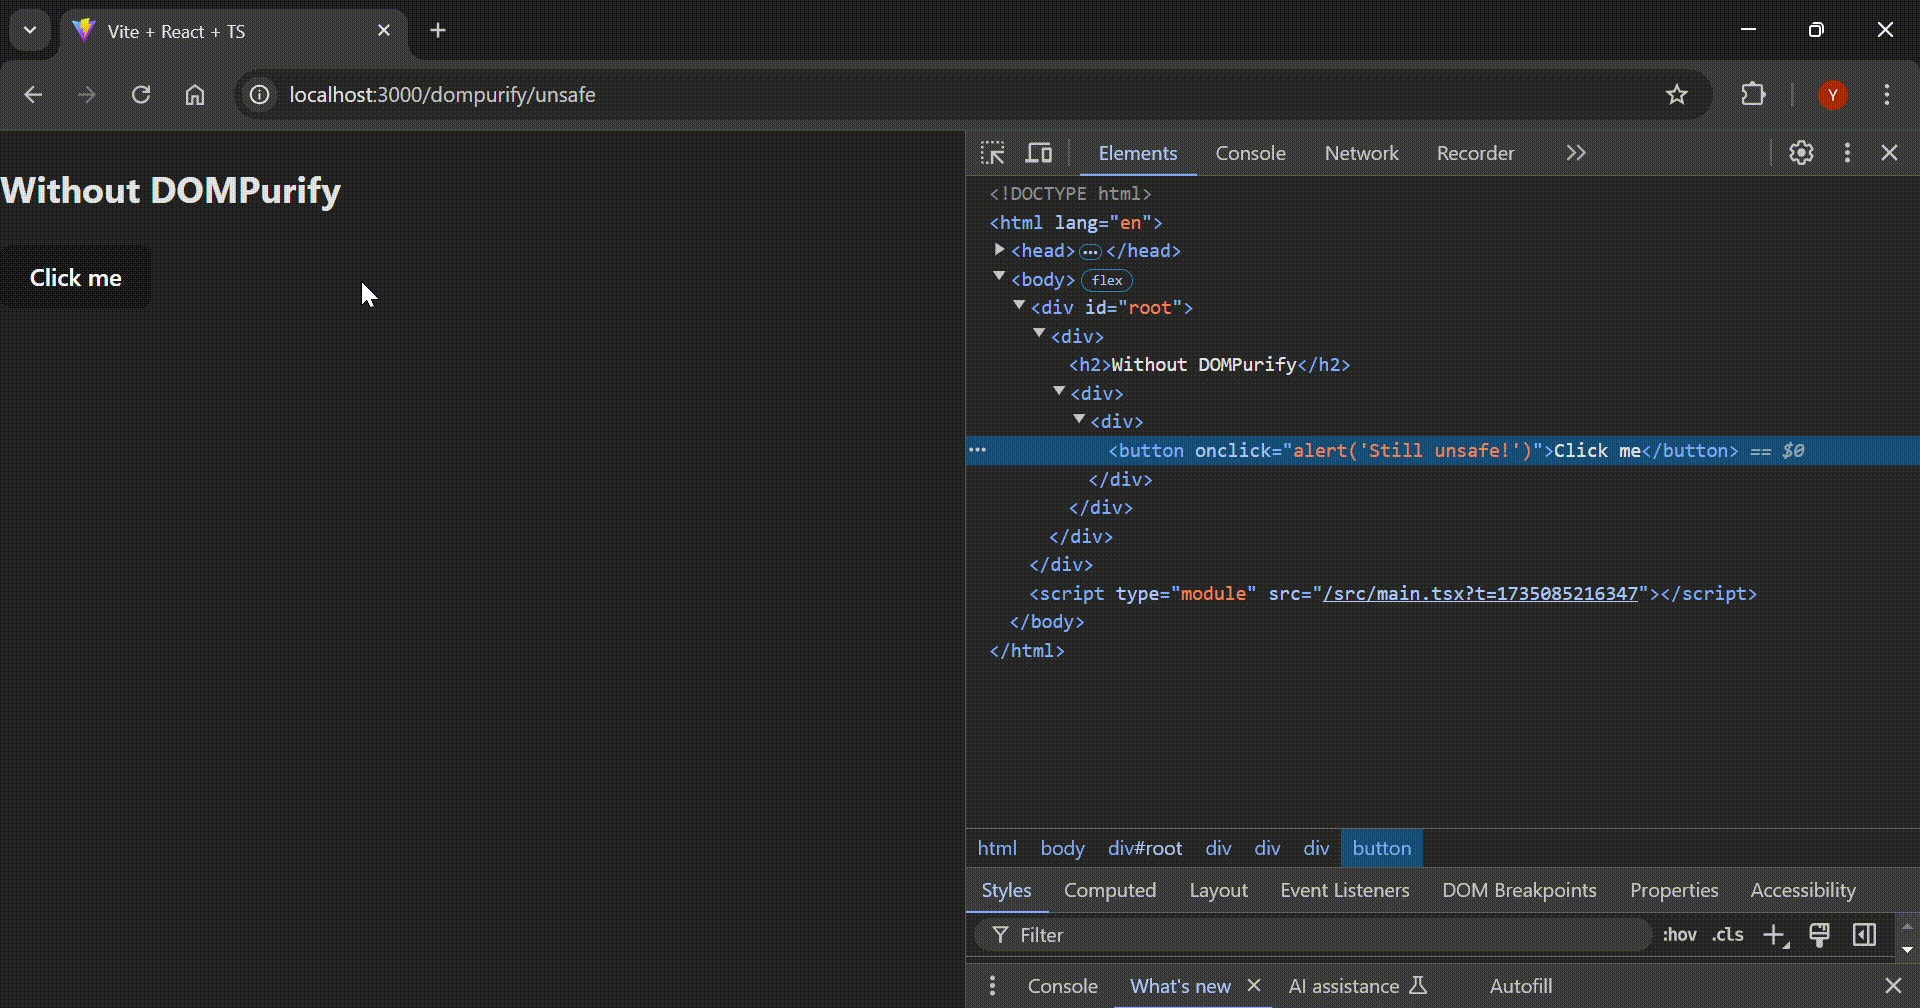Image resolution: width=1920 pixels, height=1008 pixels.
Task: Open the More tabs chevron menu
Action: click(x=1575, y=153)
